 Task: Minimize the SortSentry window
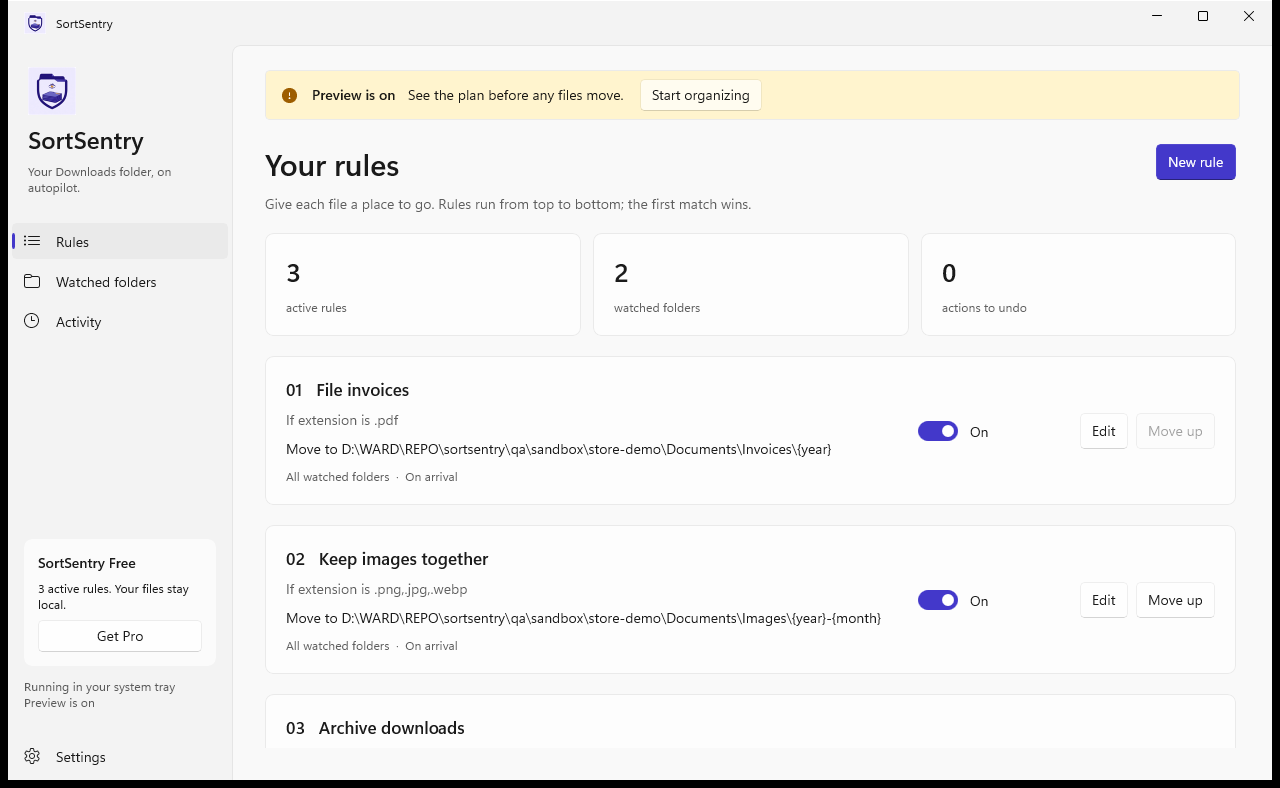pyautogui.click(x=1157, y=16)
